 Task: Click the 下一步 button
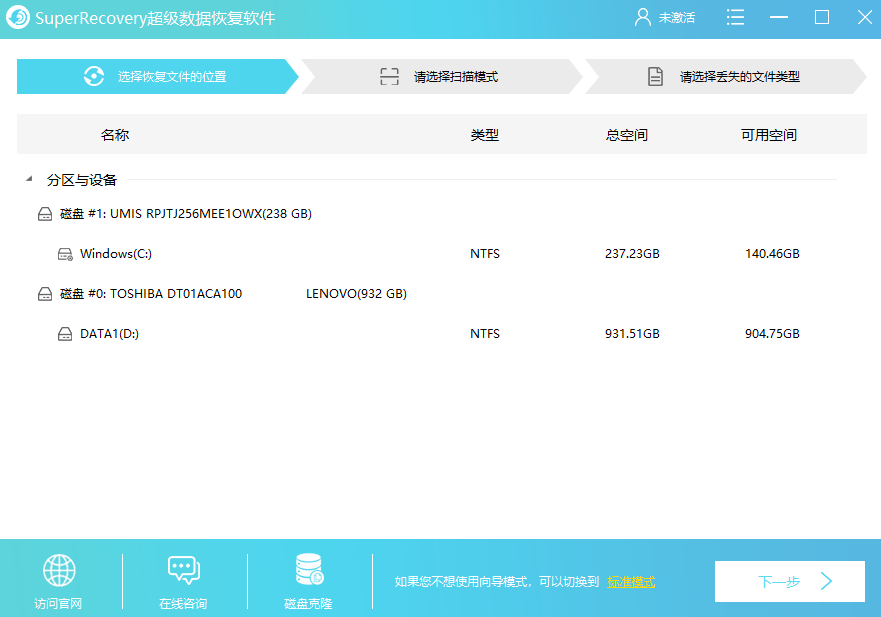pos(789,581)
